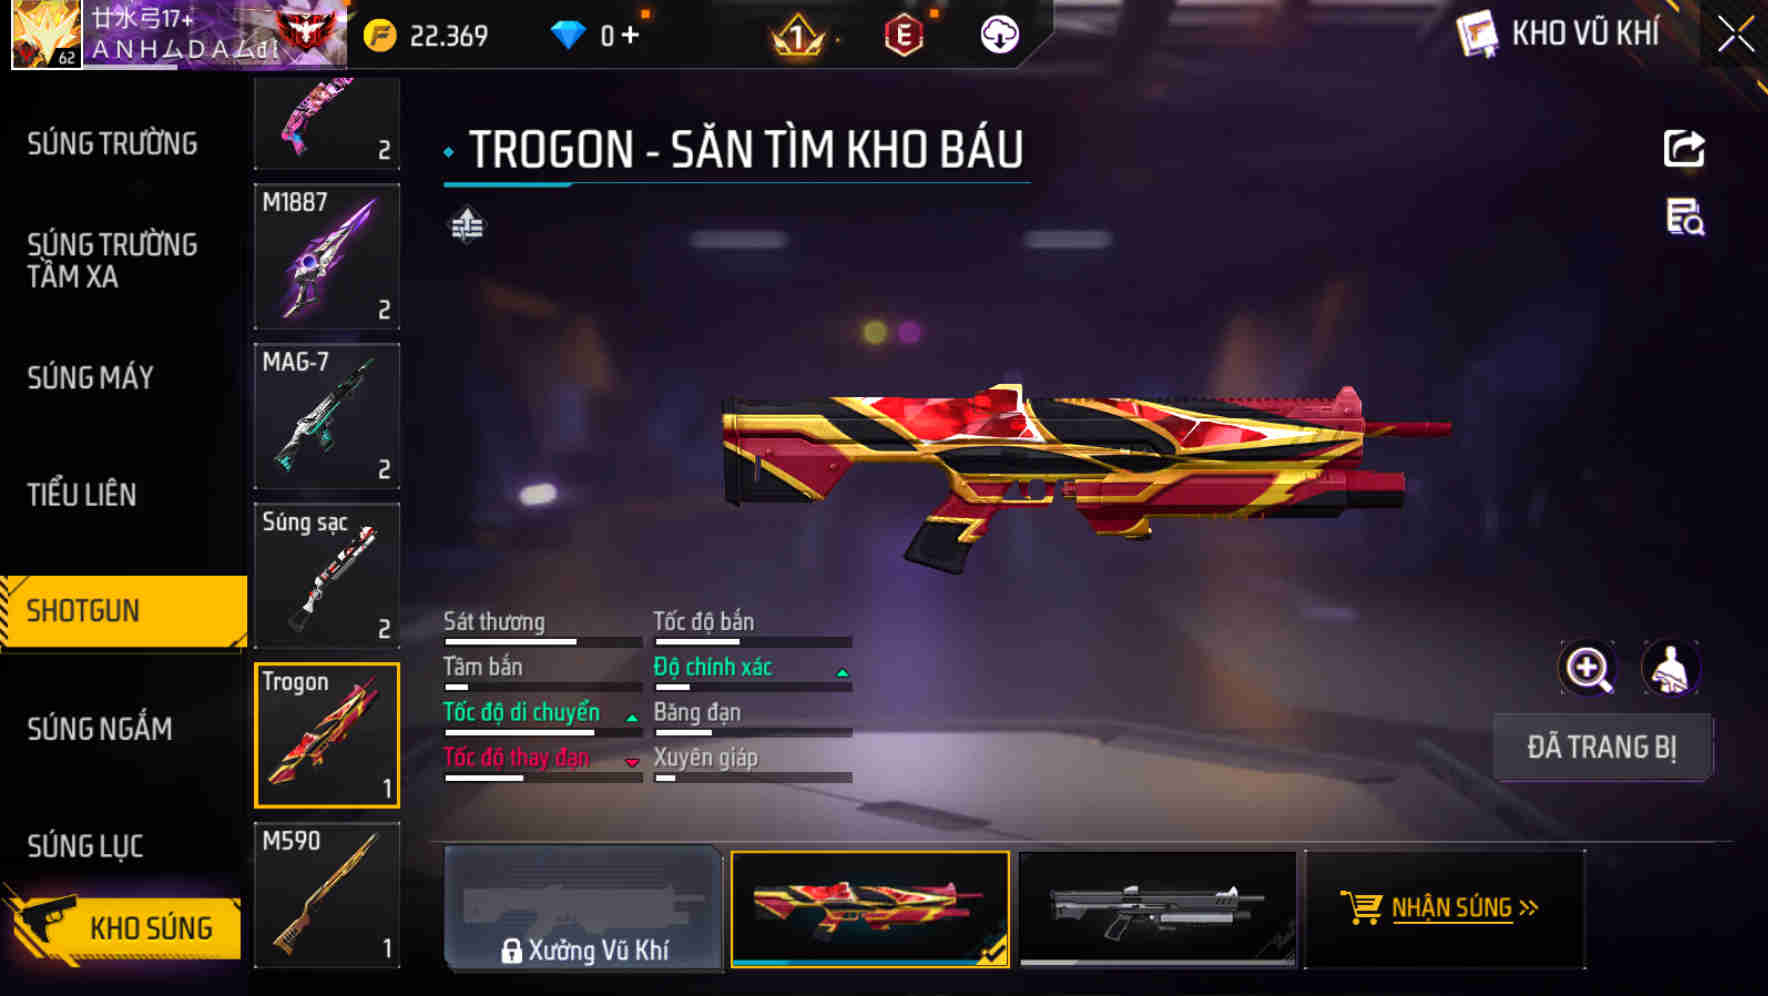1768x996 pixels.
Task: Click the weapon attribute icon below title
Action: [466, 225]
